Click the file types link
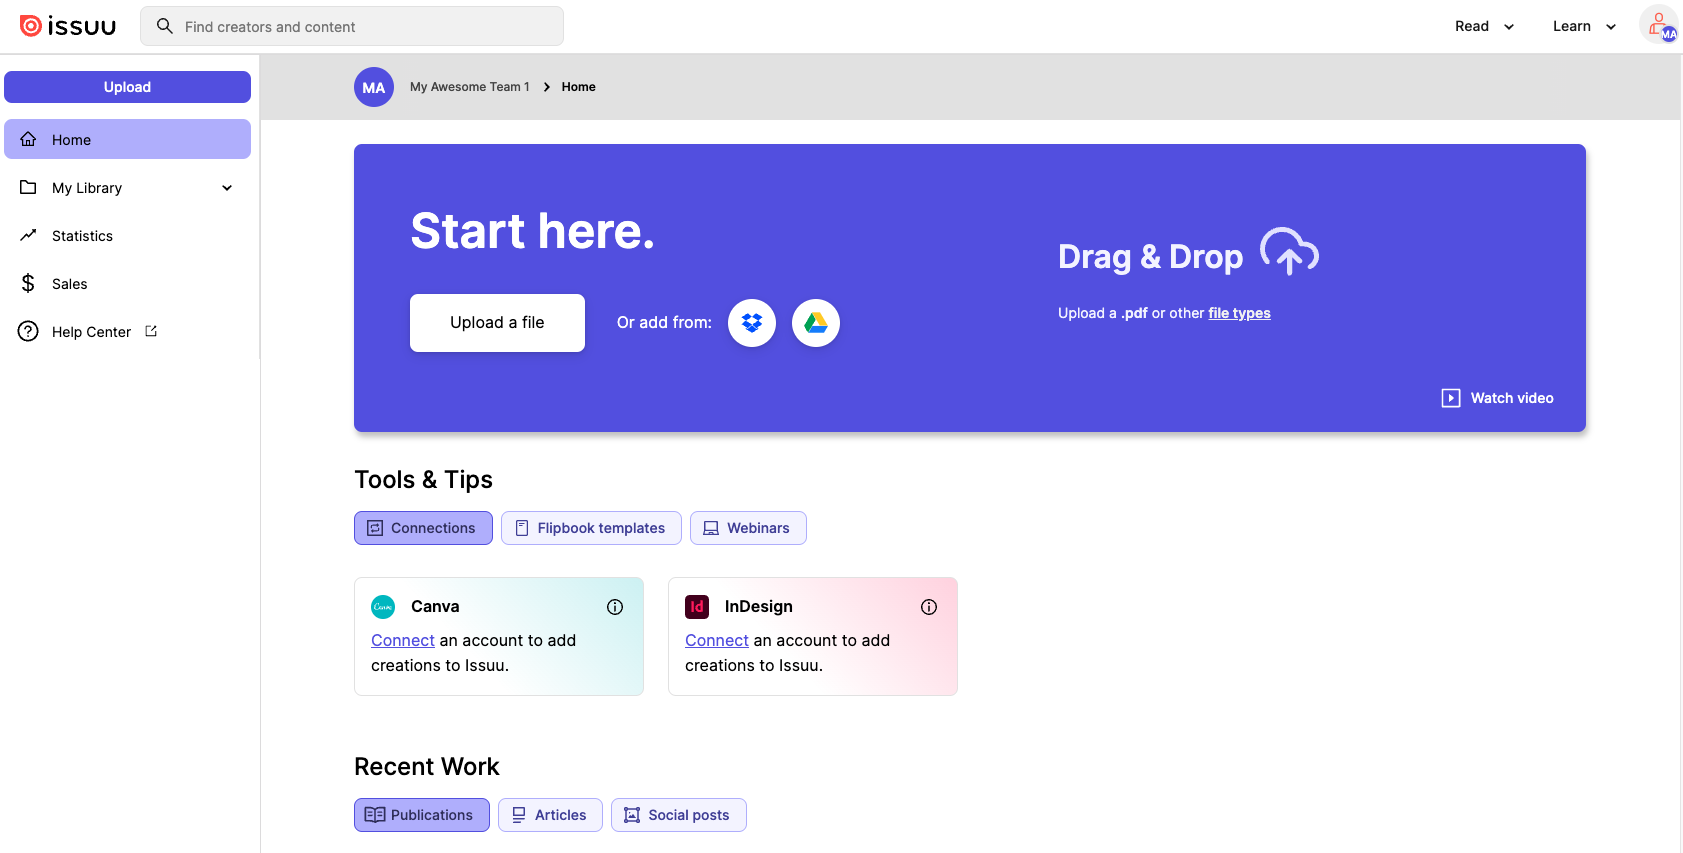1683x853 pixels. (1239, 313)
